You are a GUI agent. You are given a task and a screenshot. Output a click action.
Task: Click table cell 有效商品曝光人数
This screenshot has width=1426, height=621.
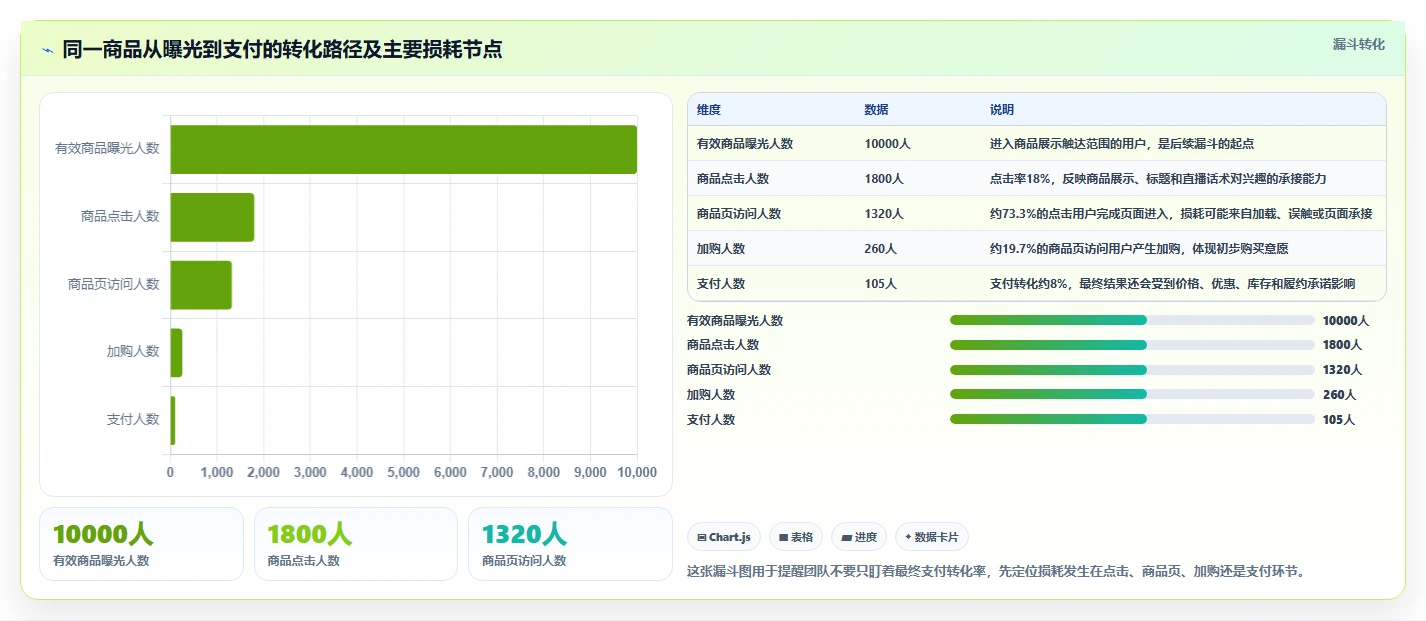coord(745,144)
